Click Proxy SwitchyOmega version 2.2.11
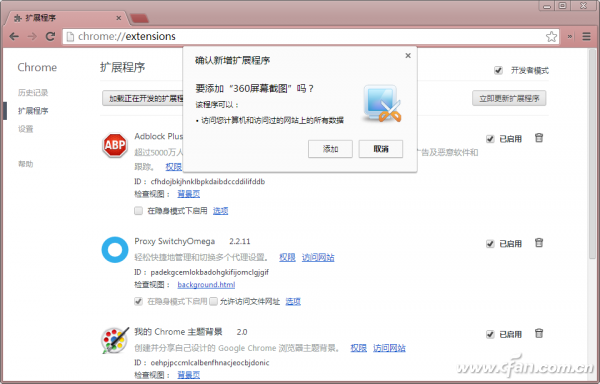This screenshot has width=600, height=384. tap(240, 241)
